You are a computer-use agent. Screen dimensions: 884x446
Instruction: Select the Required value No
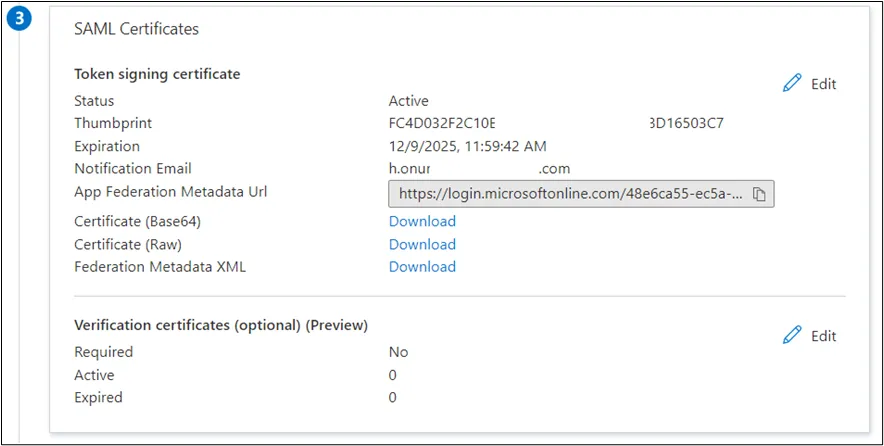(x=398, y=352)
